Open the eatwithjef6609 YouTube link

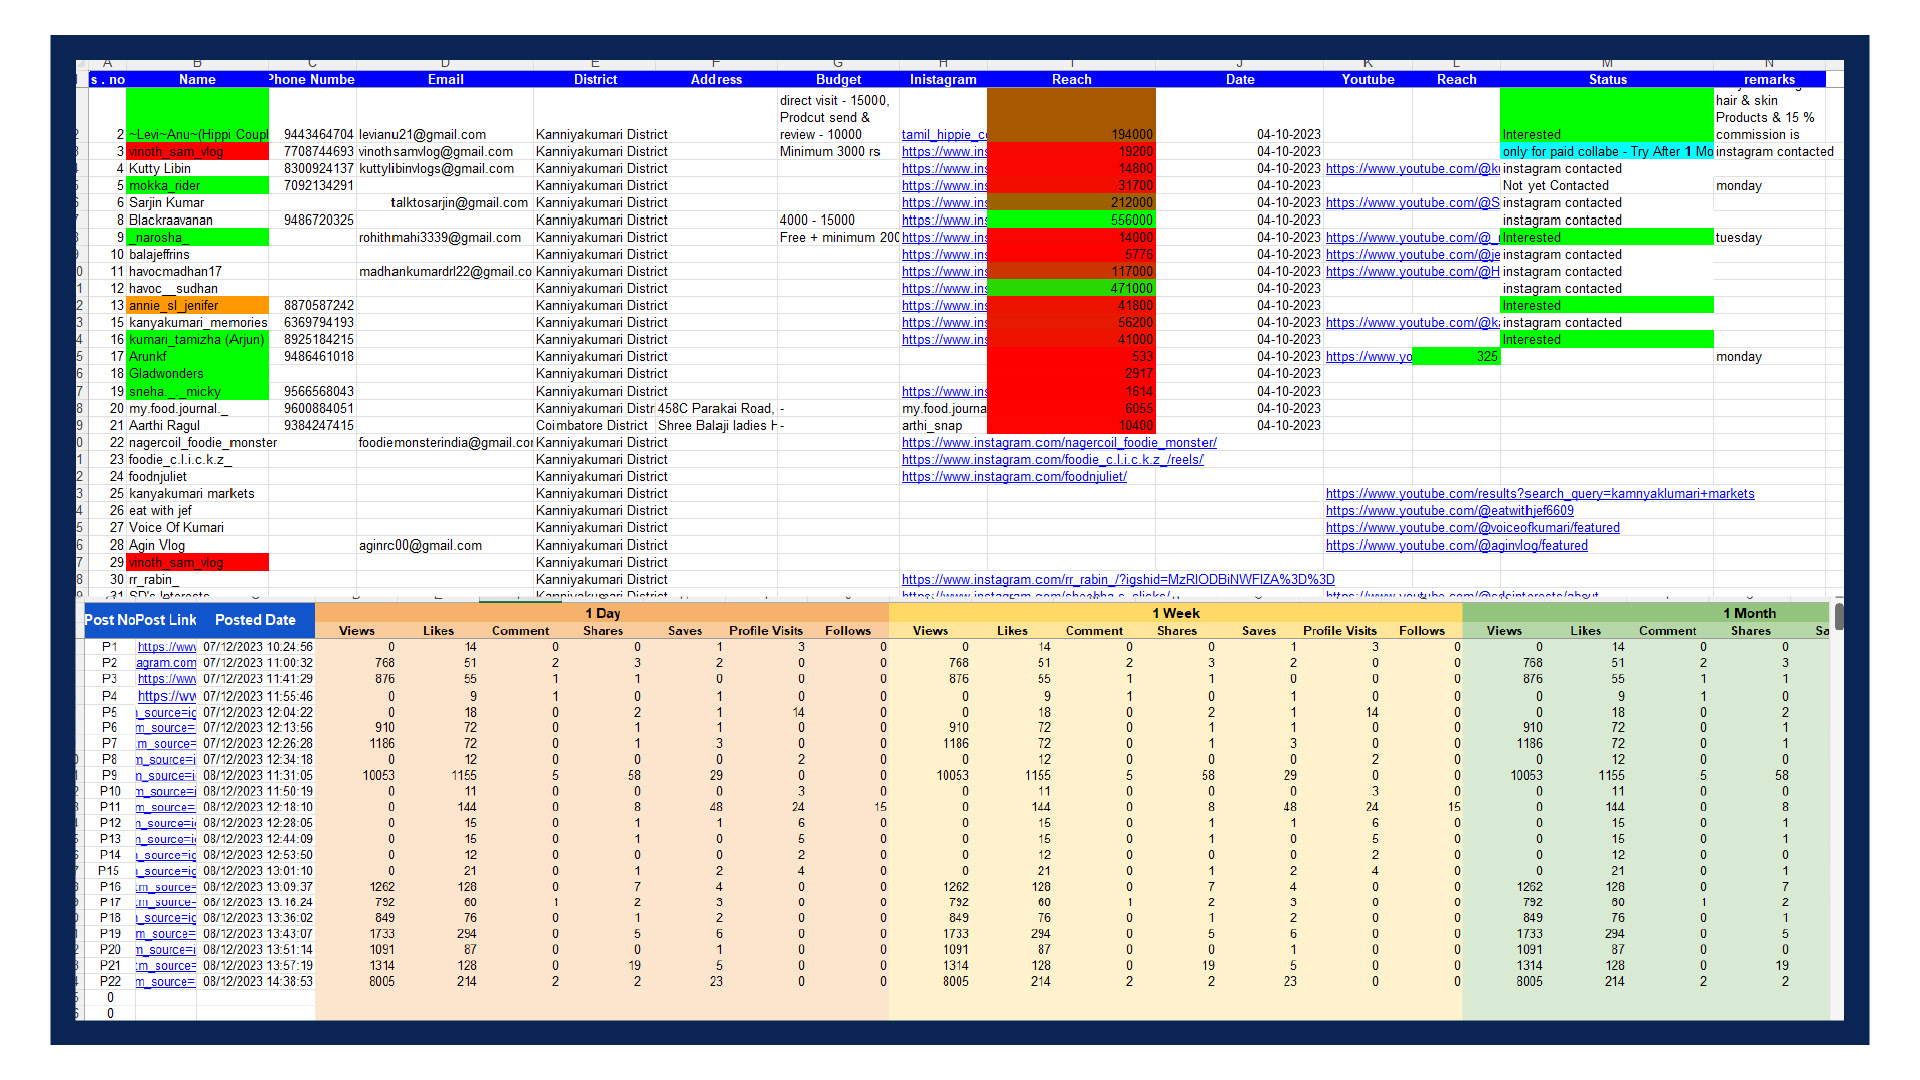[1450, 511]
